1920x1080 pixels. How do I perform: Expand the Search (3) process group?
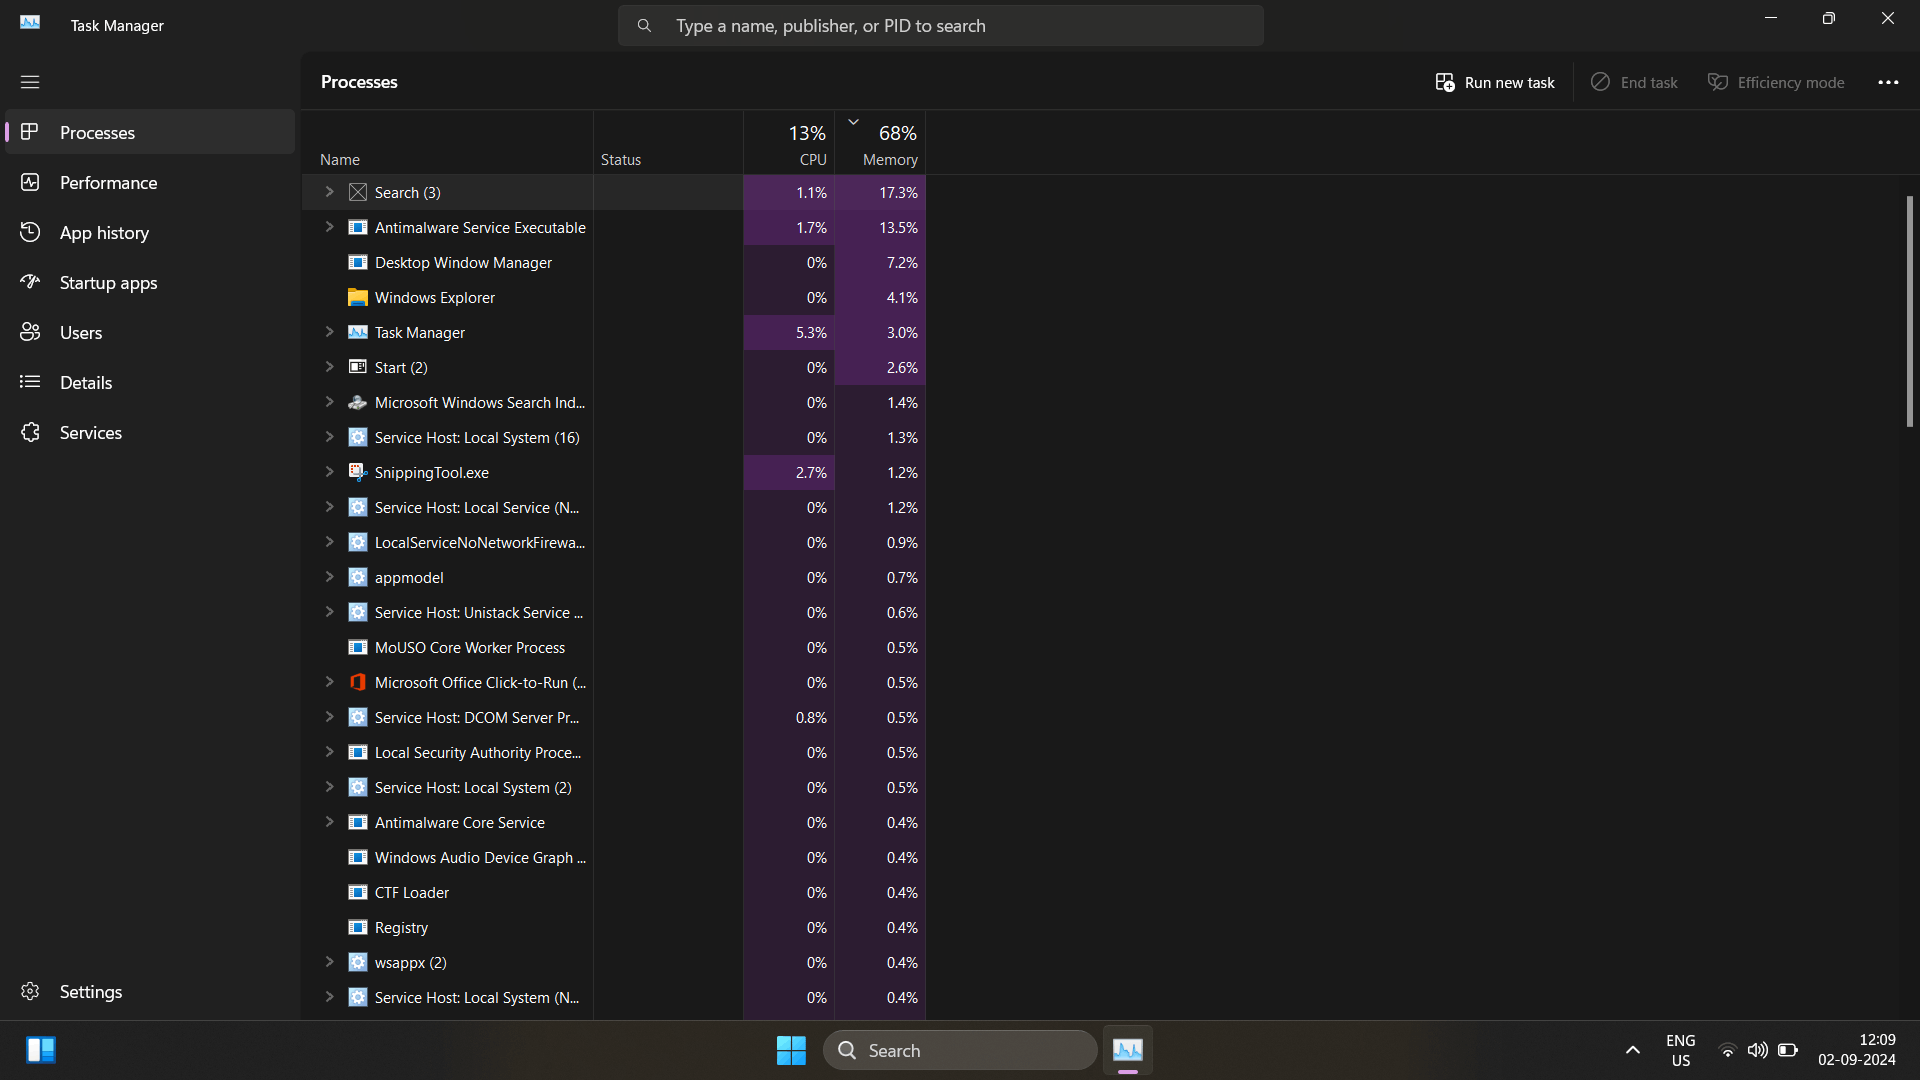[329, 192]
